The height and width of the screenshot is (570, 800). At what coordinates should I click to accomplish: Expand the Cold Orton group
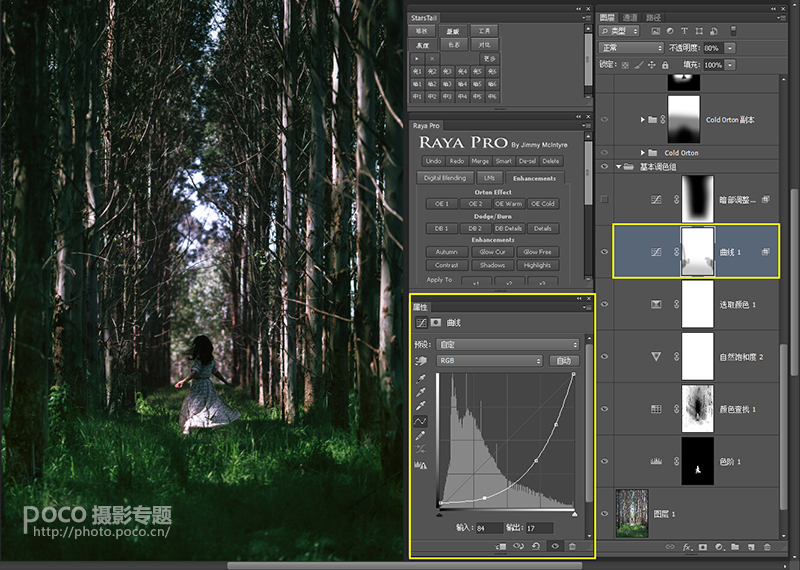643,153
